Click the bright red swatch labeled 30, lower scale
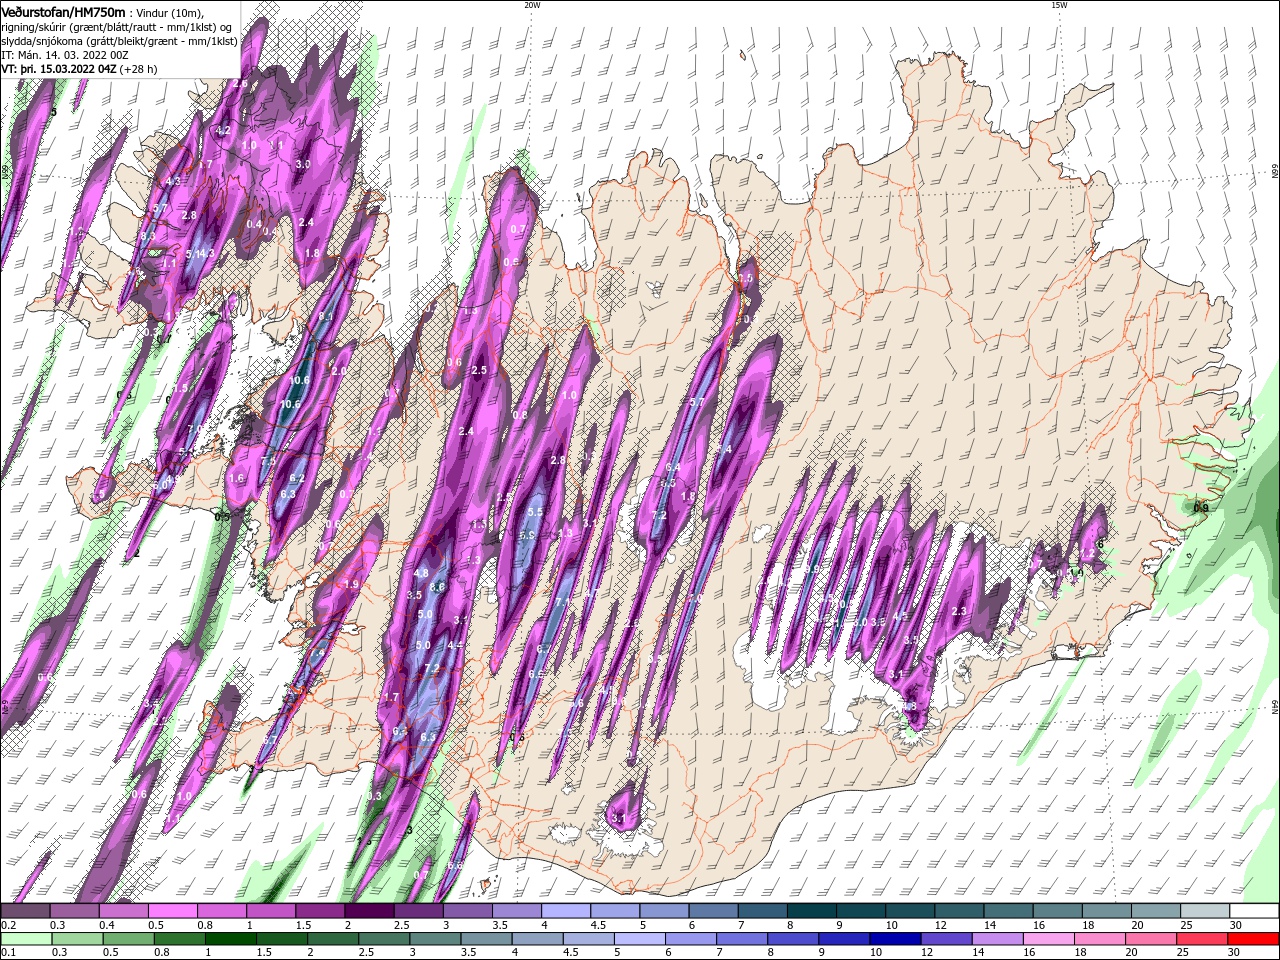Viewport: 1280px width, 960px height. (x=1254, y=939)
